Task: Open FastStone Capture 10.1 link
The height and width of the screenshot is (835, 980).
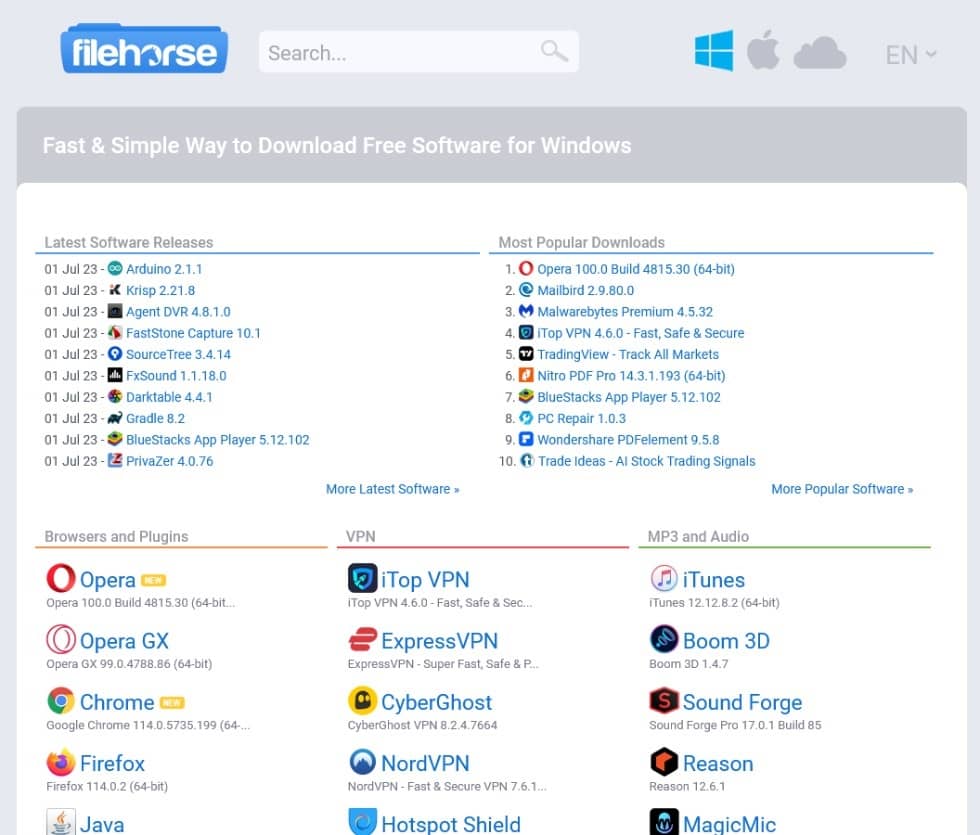Action: tap(193, 332)
